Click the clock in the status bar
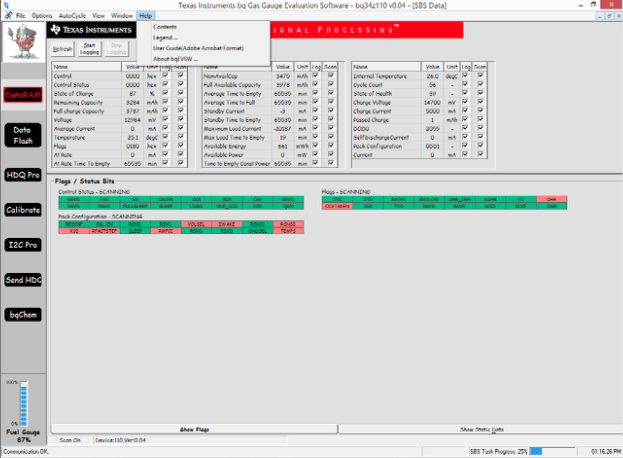 [606, 451]
